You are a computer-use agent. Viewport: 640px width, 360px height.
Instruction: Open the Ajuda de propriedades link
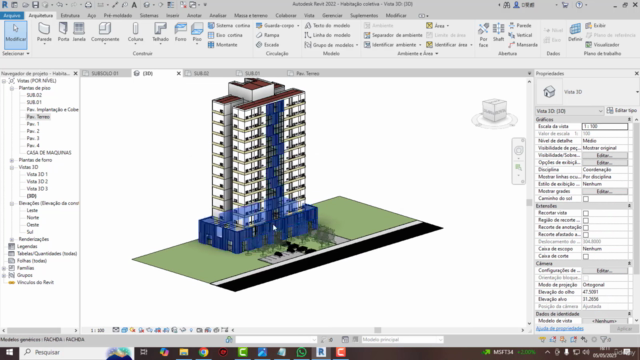560,329
